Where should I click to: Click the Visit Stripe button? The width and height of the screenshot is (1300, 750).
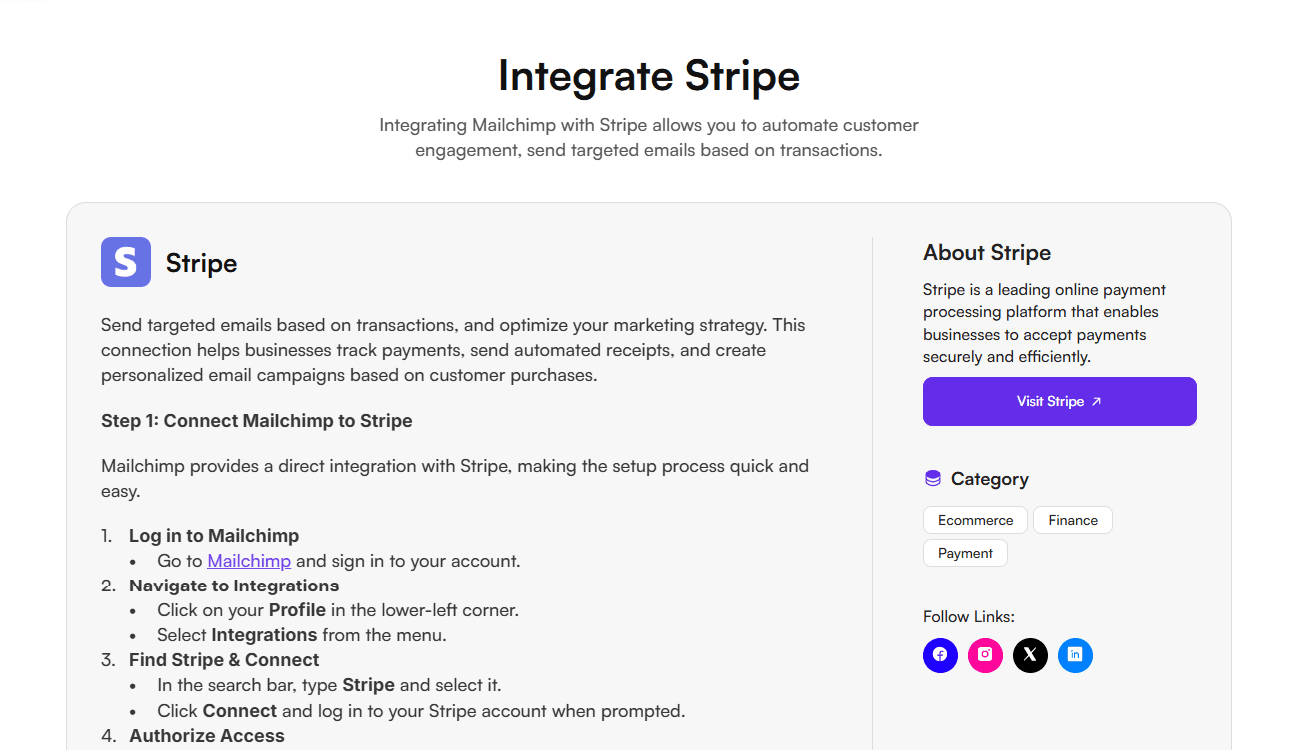tap(1060, 401)
